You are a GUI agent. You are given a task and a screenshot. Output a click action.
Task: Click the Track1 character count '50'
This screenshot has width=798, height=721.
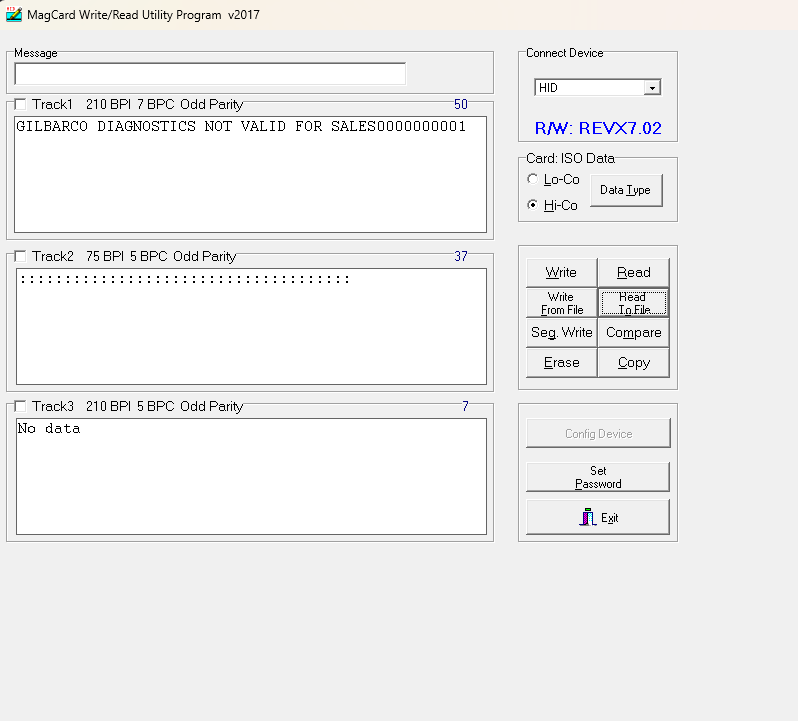(x=461, y=104)
